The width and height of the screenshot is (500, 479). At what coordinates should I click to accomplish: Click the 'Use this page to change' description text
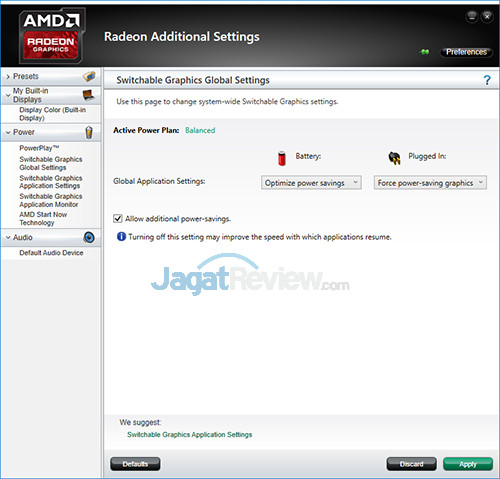pos(227,102)
